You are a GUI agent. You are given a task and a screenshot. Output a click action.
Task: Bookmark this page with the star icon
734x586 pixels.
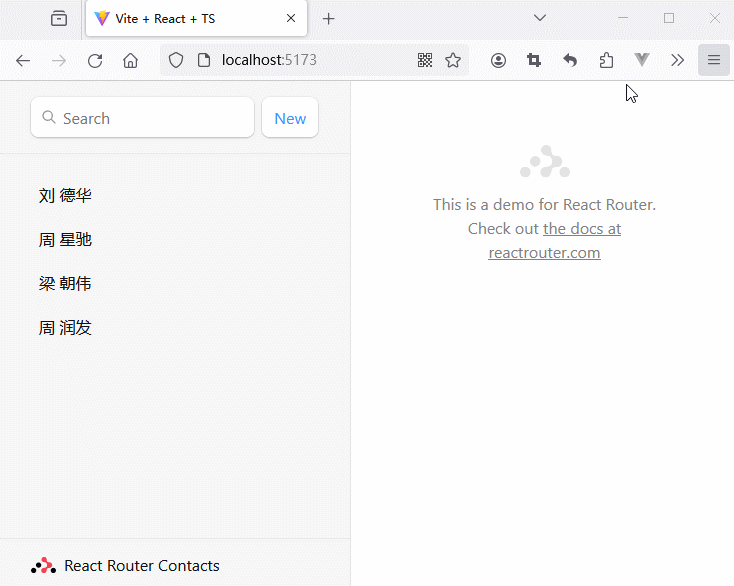[453, 60]
